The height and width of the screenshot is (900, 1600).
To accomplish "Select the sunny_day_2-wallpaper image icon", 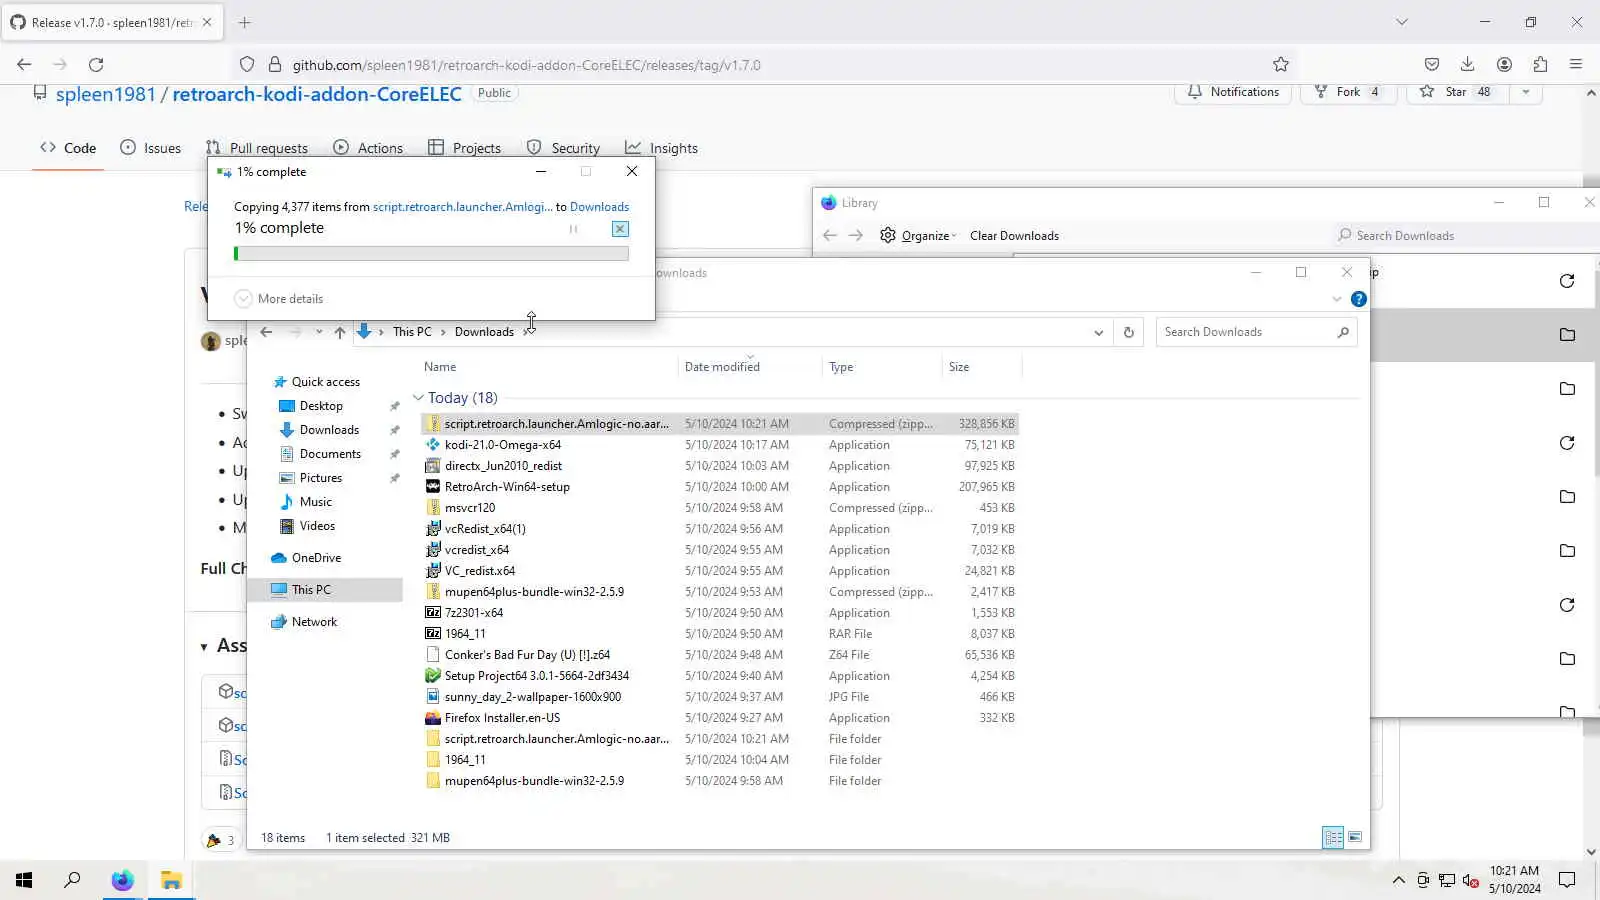I will click(x=433, y=697).
